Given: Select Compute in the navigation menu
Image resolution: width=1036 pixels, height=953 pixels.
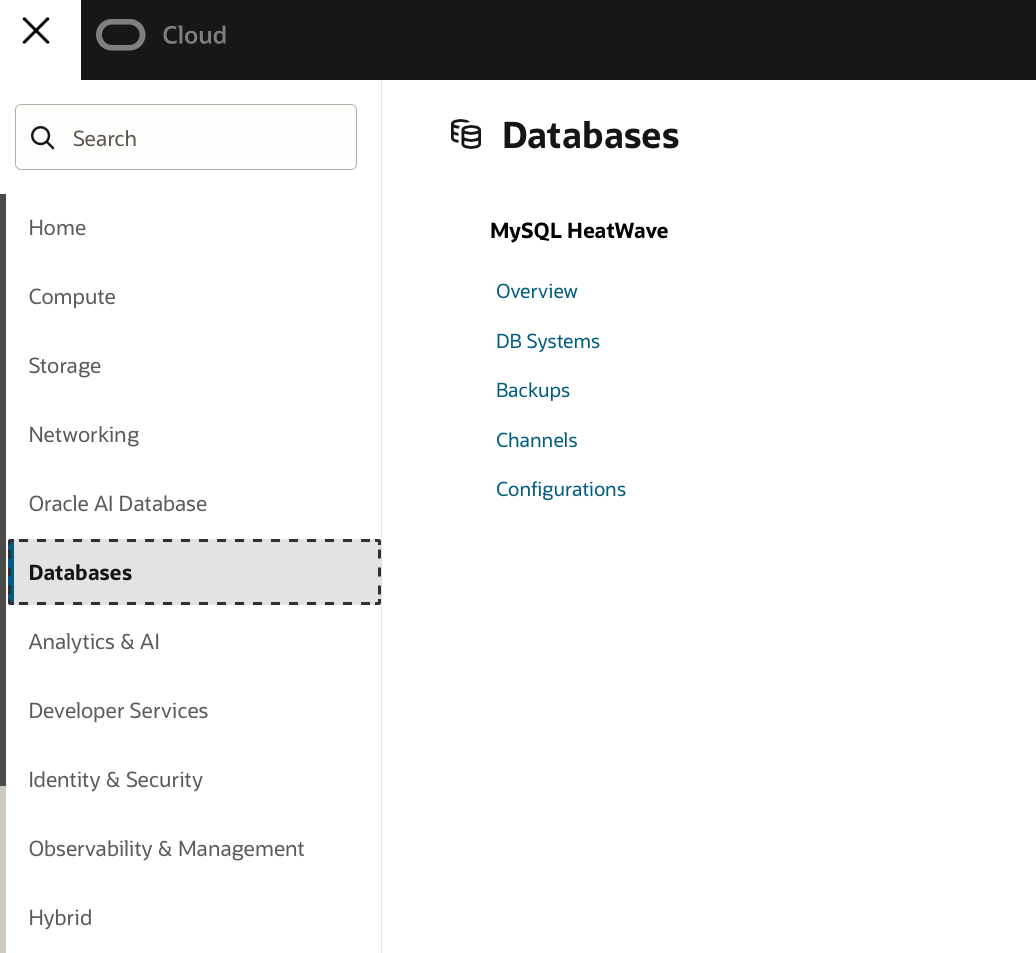Looking at the screenshot, I should tap(72, 297).
